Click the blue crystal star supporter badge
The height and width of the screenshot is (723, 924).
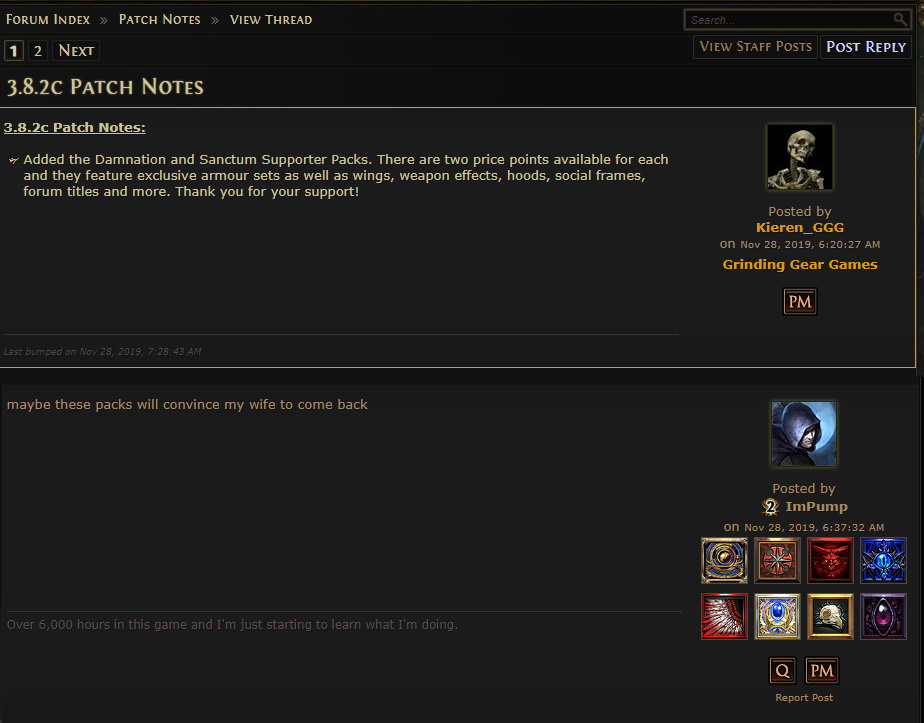[x=883, y=560]
